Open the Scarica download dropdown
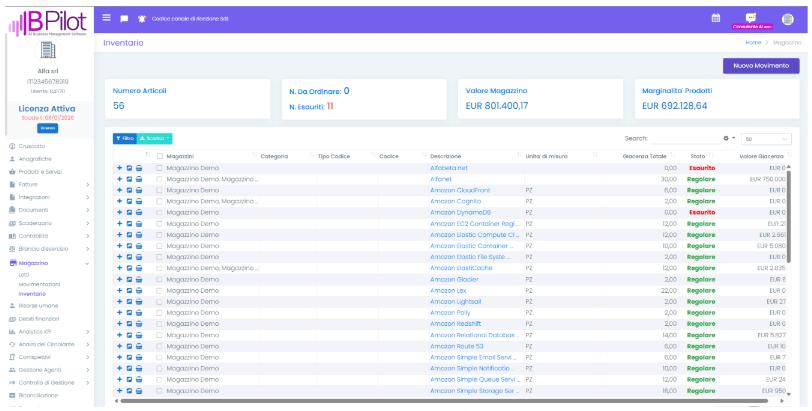The height and width of the screenshot is (411, 812). pos(155,138)
